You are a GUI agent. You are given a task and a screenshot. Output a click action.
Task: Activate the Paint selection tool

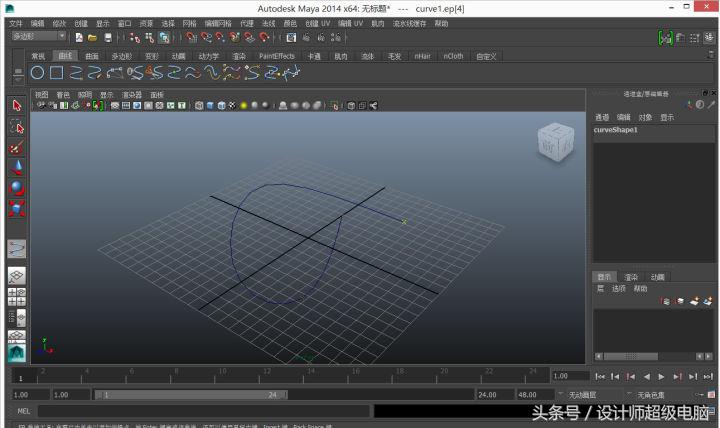pyautogui.click(x=17, y=147)
